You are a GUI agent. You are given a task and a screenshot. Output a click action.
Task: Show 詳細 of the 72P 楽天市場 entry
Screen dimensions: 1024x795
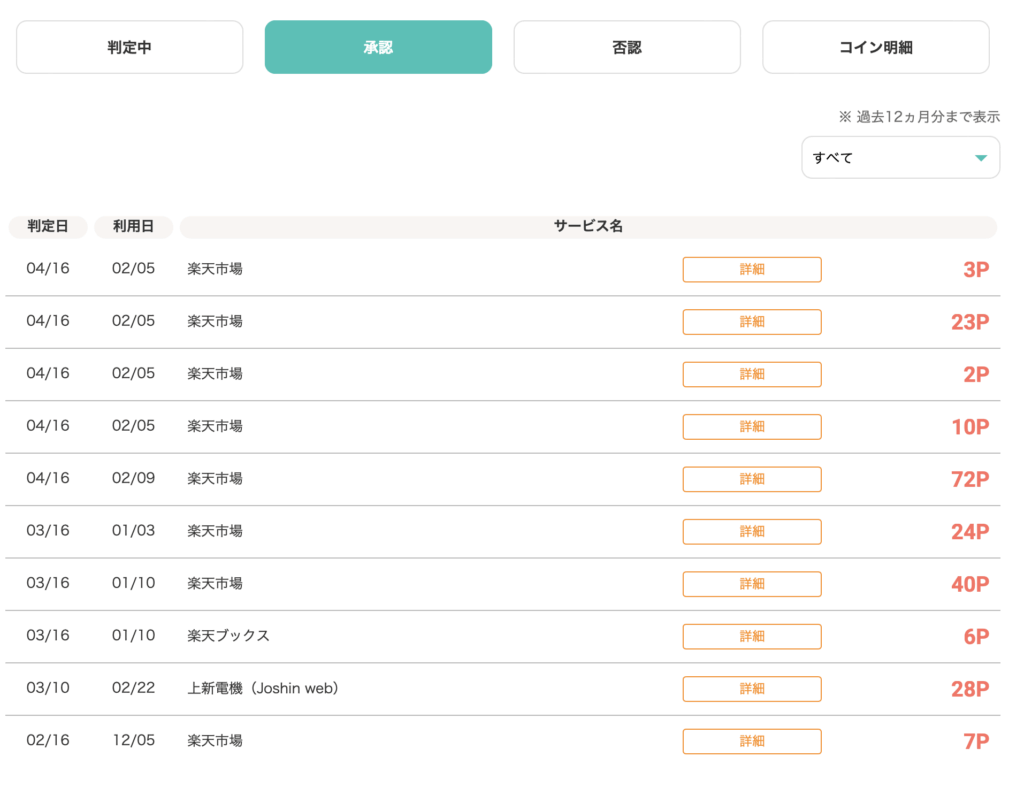(751, 479)
